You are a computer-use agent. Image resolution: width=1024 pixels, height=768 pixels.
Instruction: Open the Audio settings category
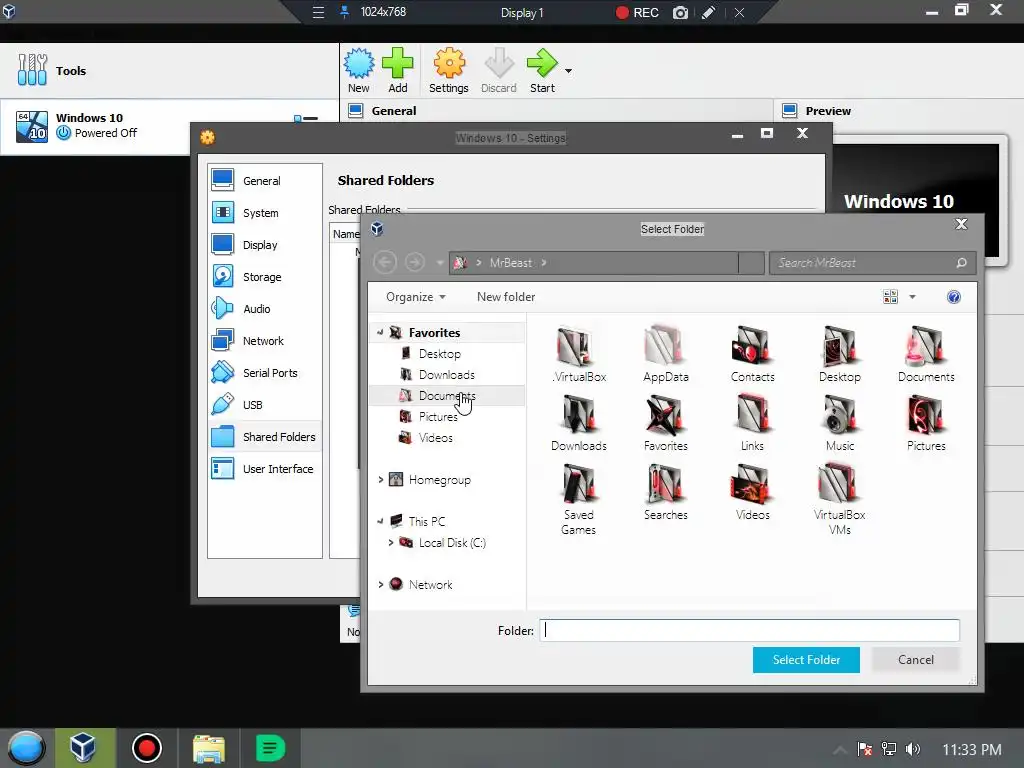tap(264, 308)
